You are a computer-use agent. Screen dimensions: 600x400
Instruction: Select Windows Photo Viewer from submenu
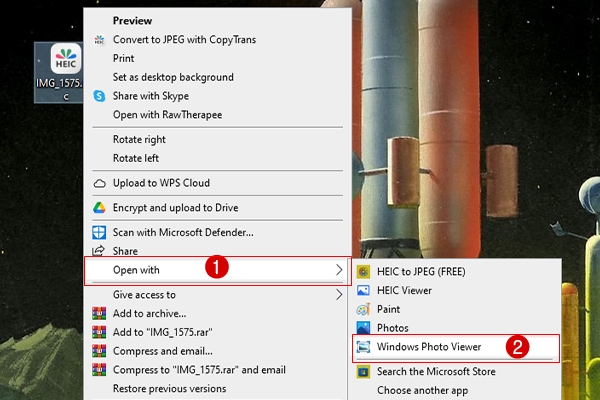click(x=429, y=347)
